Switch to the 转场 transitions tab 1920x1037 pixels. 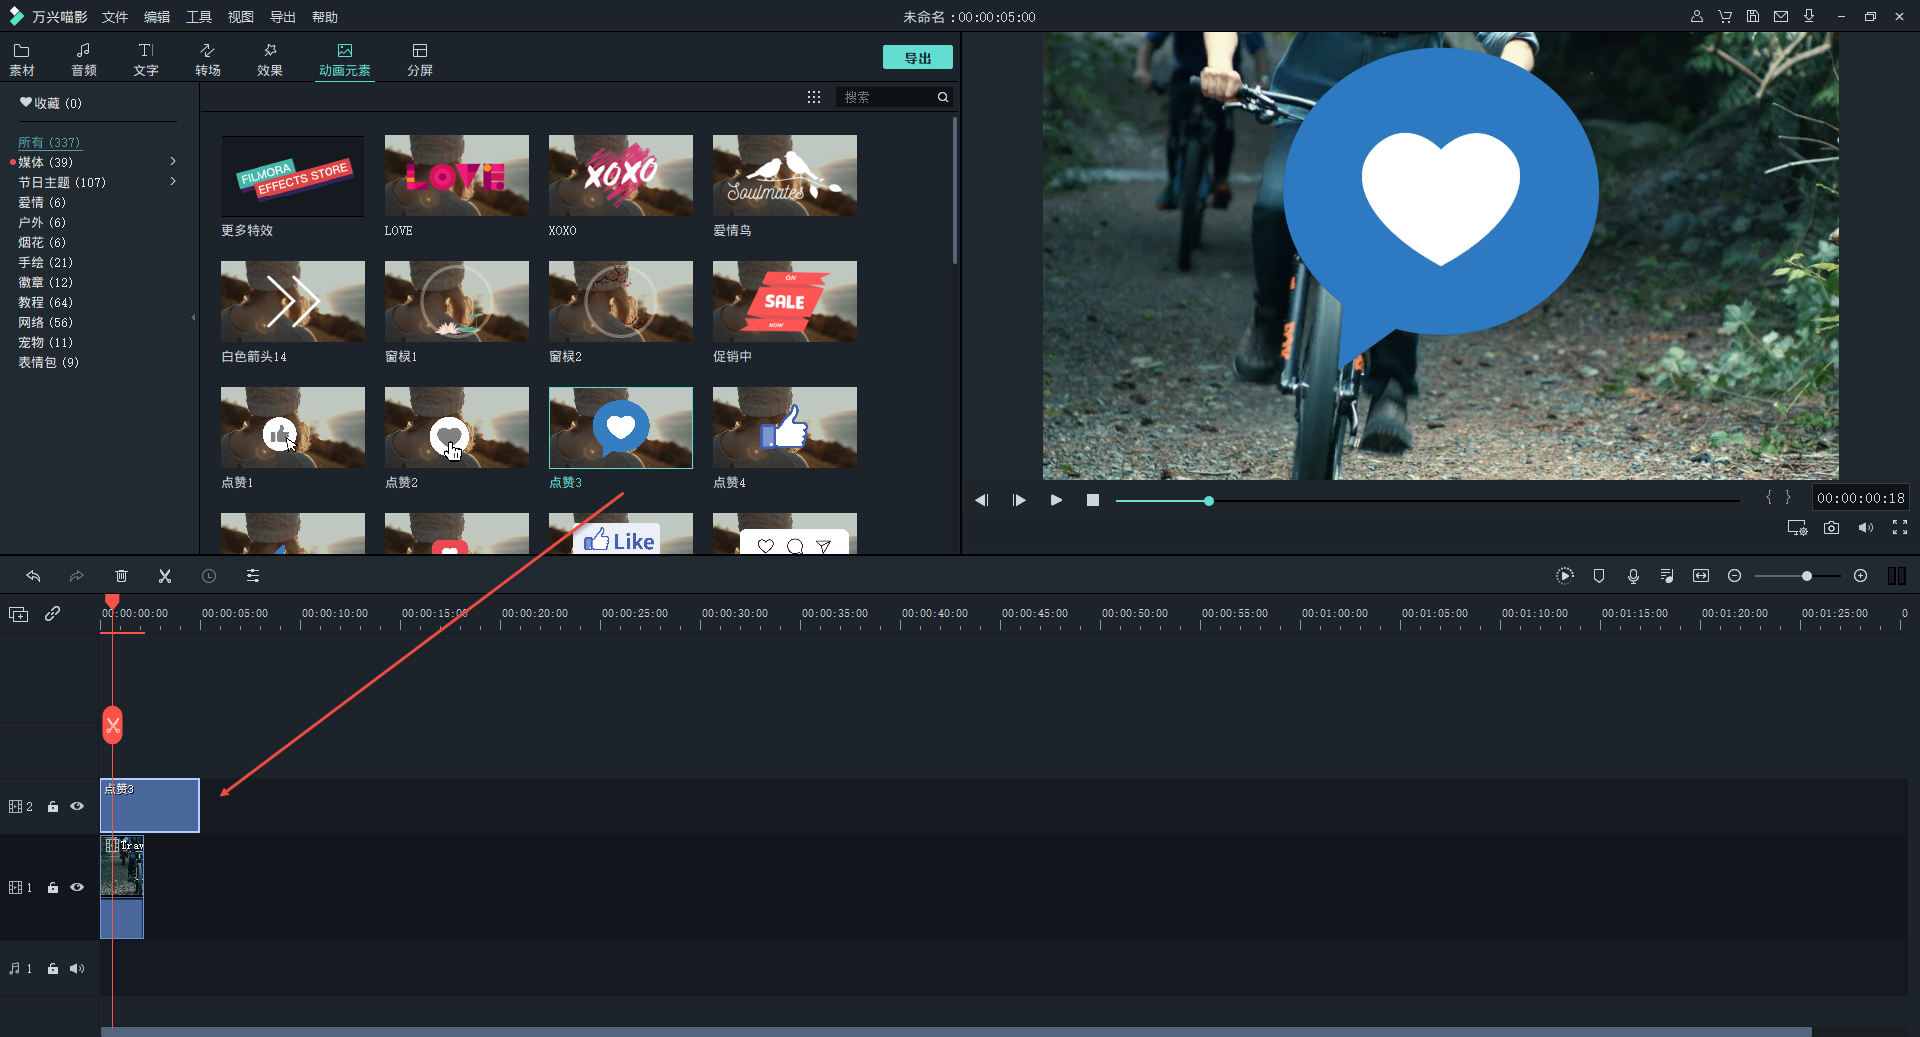pyautogui.click(x=207, y=59)
